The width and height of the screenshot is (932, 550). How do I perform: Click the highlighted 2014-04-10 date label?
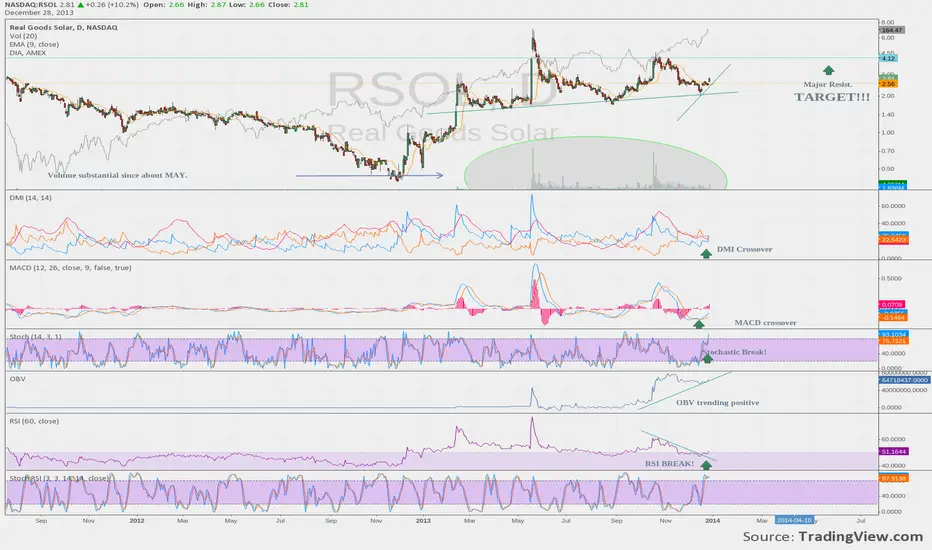pyautogui.click(x=794, y=520)
